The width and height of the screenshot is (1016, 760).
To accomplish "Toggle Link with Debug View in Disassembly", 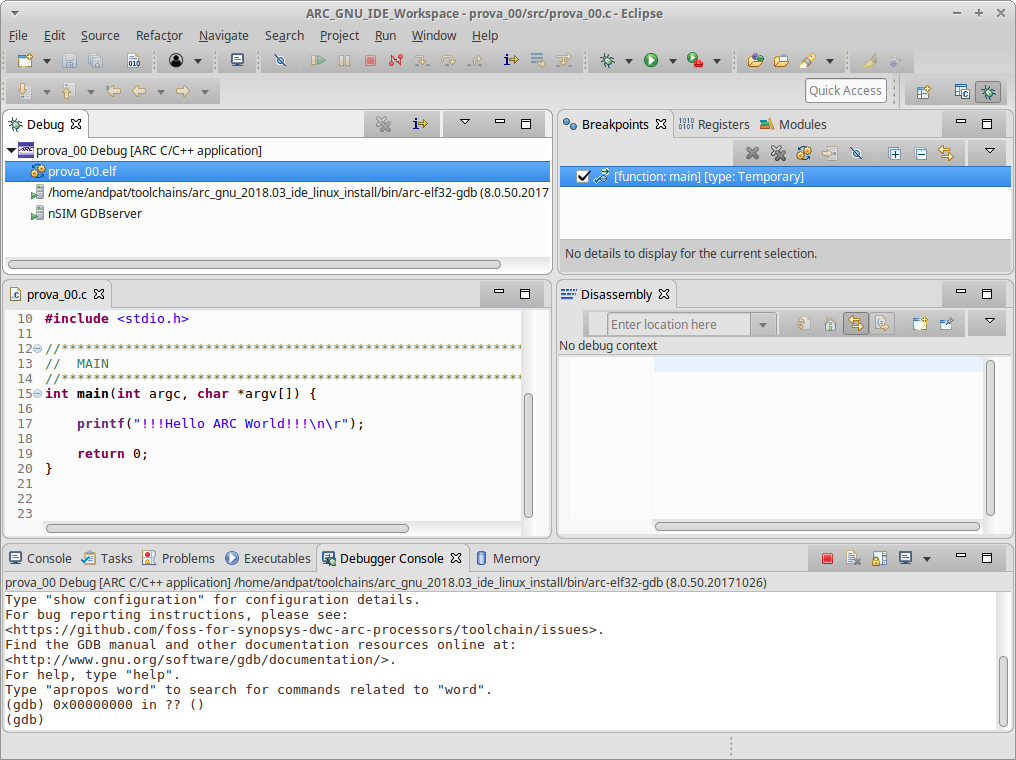I will [x=858, y=322].
